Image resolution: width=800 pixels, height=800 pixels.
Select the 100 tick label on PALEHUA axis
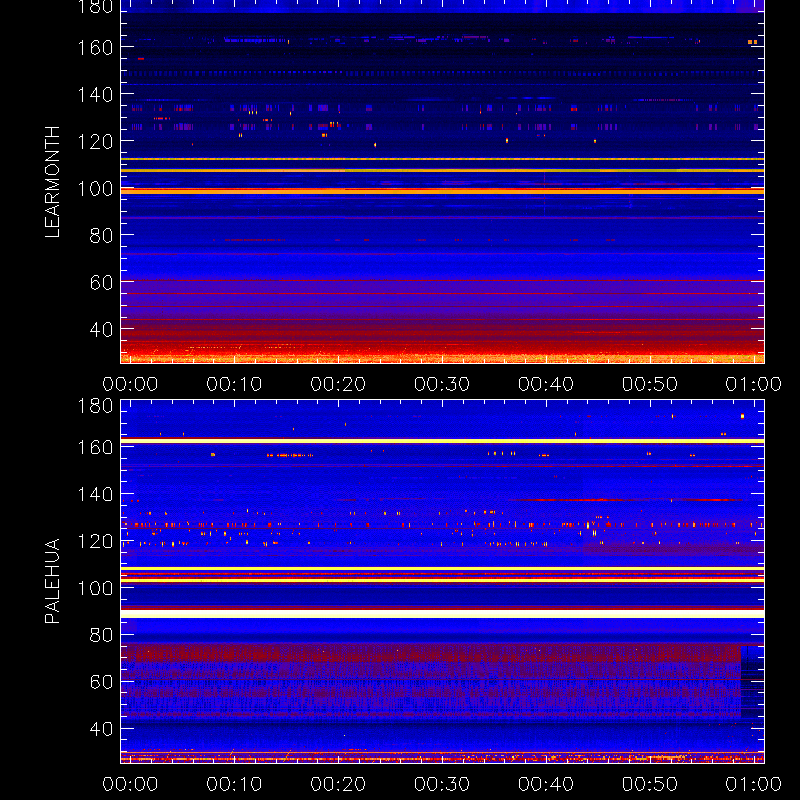click(x=95, y=588)
